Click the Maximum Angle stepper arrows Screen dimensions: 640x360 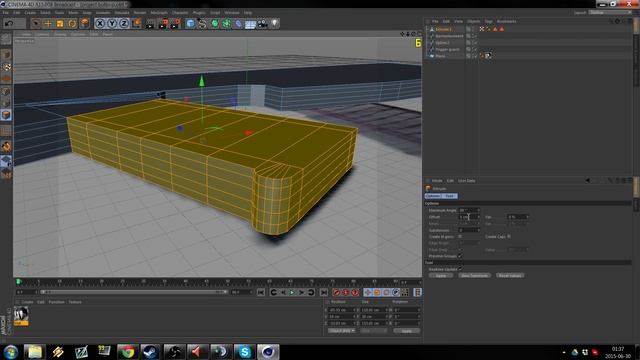(478, 210)
